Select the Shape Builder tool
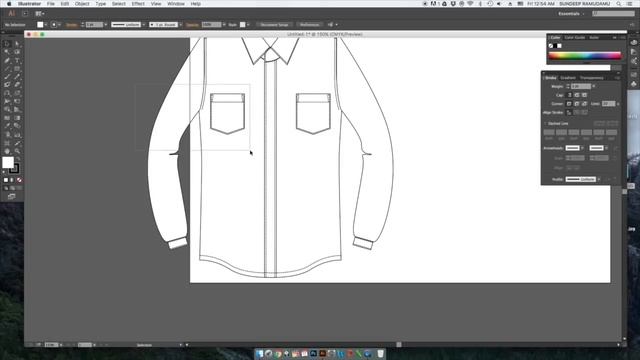Viewport: 640px width, 360px height. pyautogui.click(x=7, y=109)
